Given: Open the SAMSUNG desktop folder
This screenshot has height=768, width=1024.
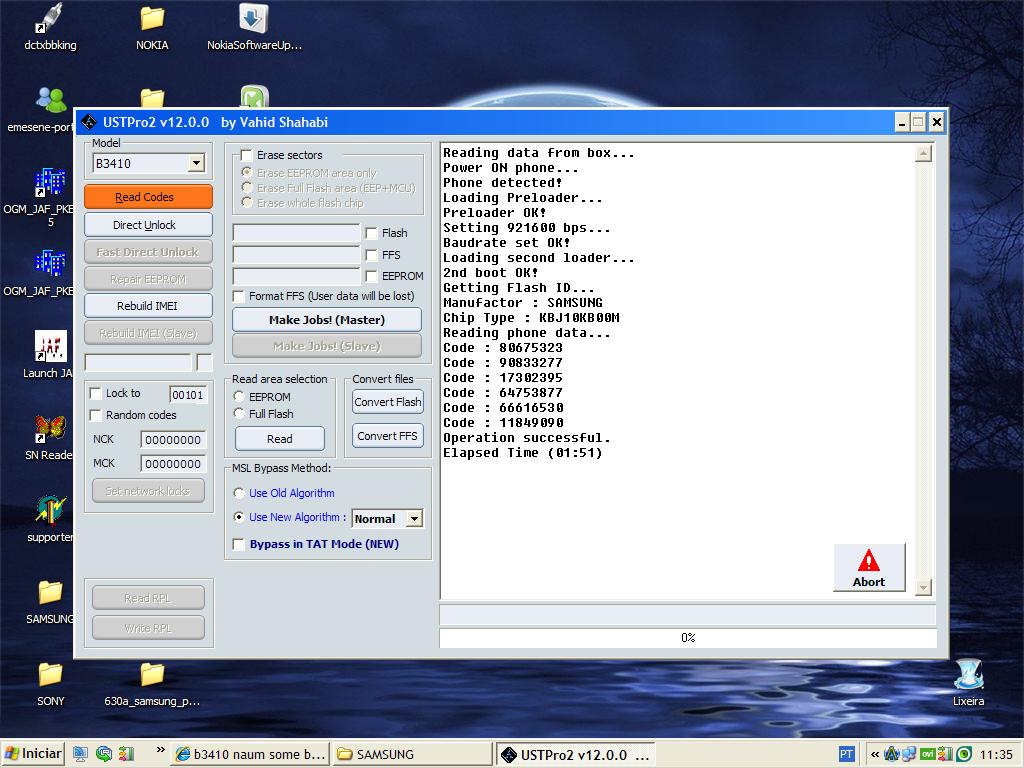Looking at the screenshot, I should tap(50, 601).
